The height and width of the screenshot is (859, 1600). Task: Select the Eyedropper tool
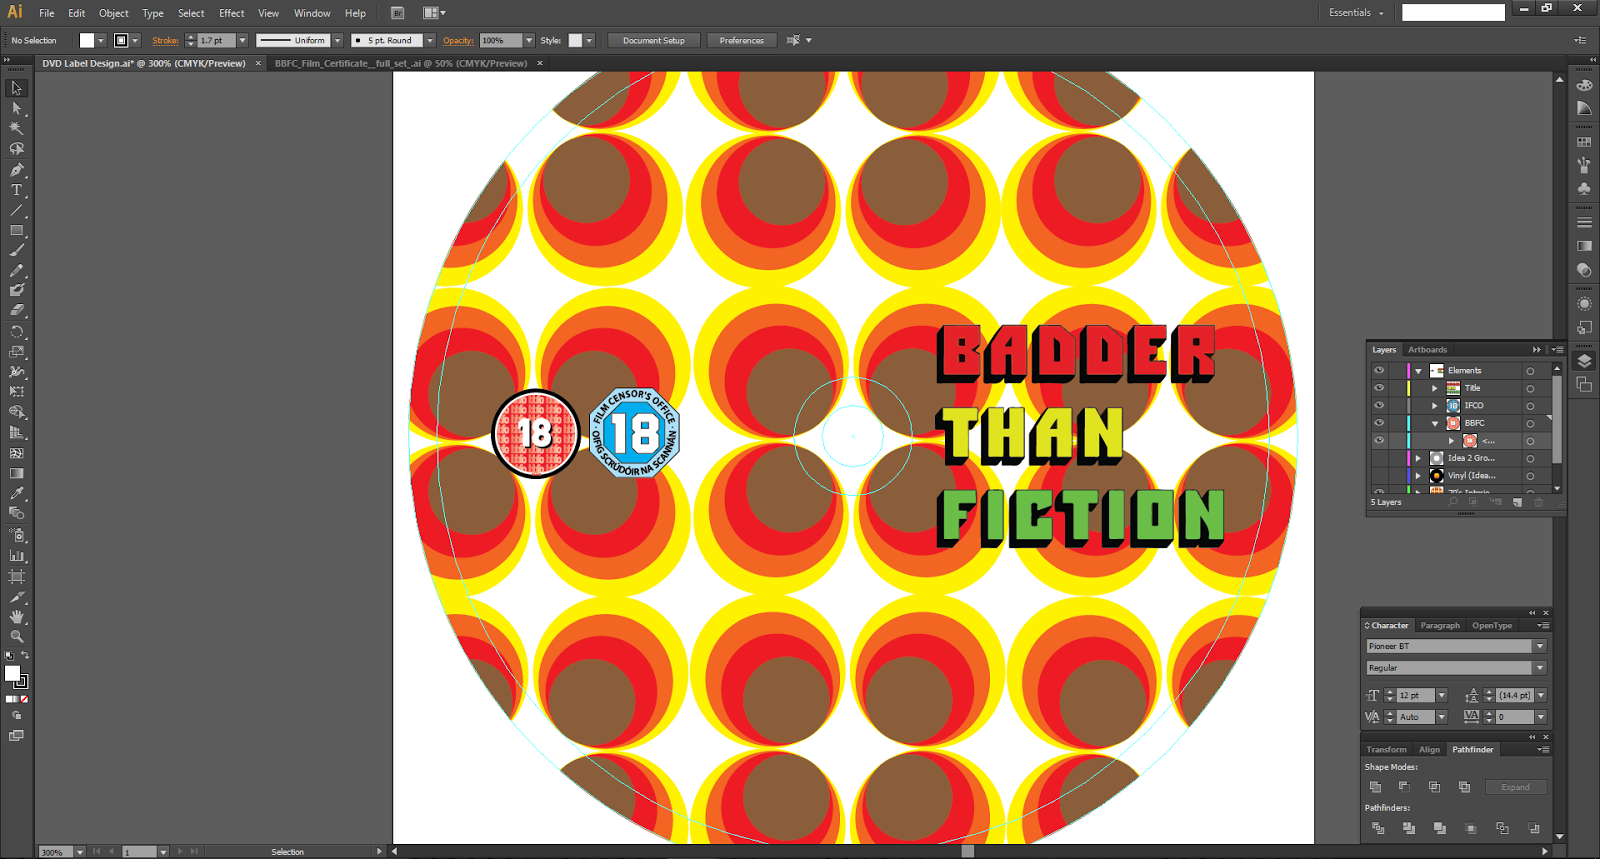point(17,494)
